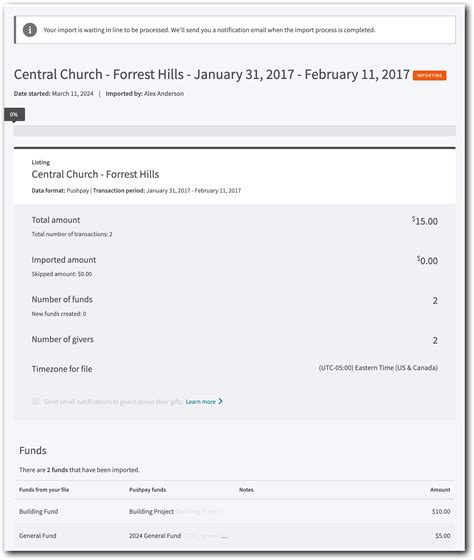The height and width of the screenshot is (560, 474).
Task: Open the Learn more link
Action: tap(201, 402)
